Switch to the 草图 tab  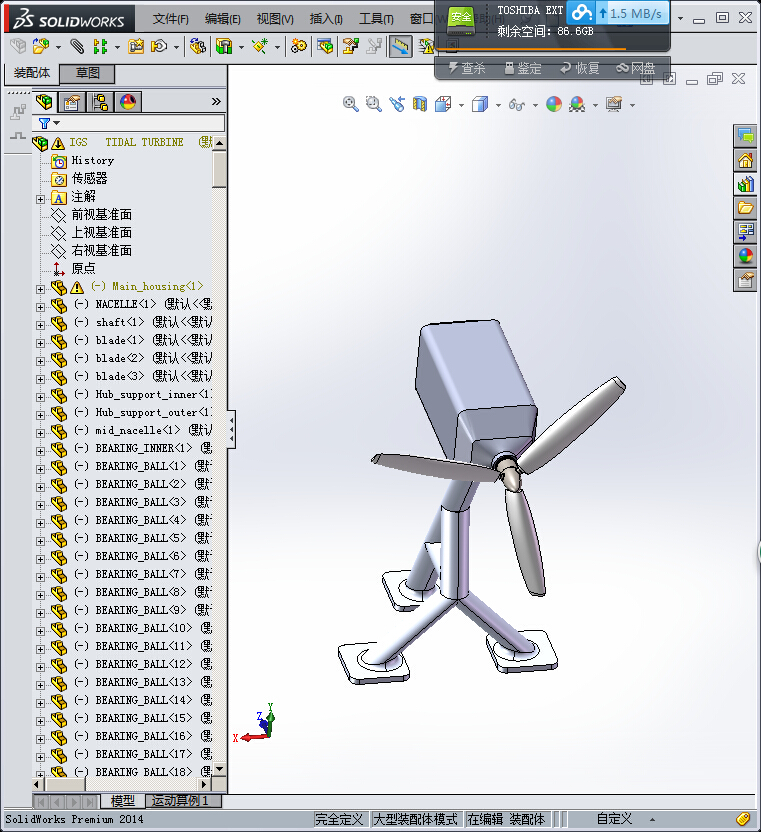[x=88, y=73]
